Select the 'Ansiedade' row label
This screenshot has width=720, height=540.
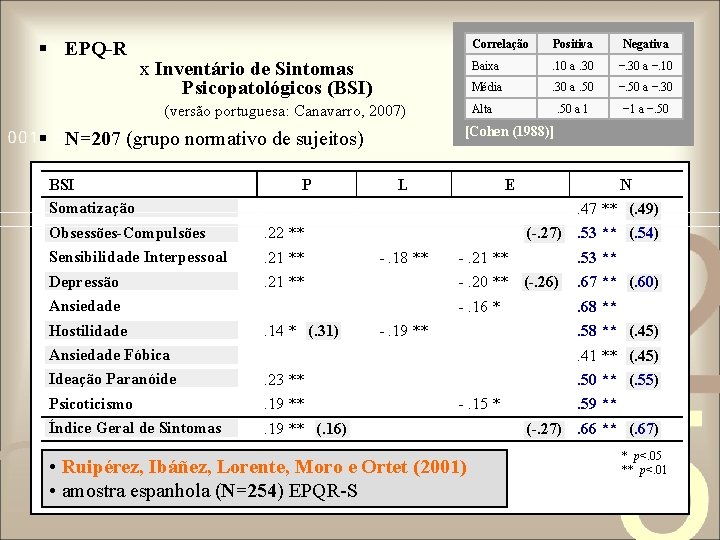[x=84, y=306]
